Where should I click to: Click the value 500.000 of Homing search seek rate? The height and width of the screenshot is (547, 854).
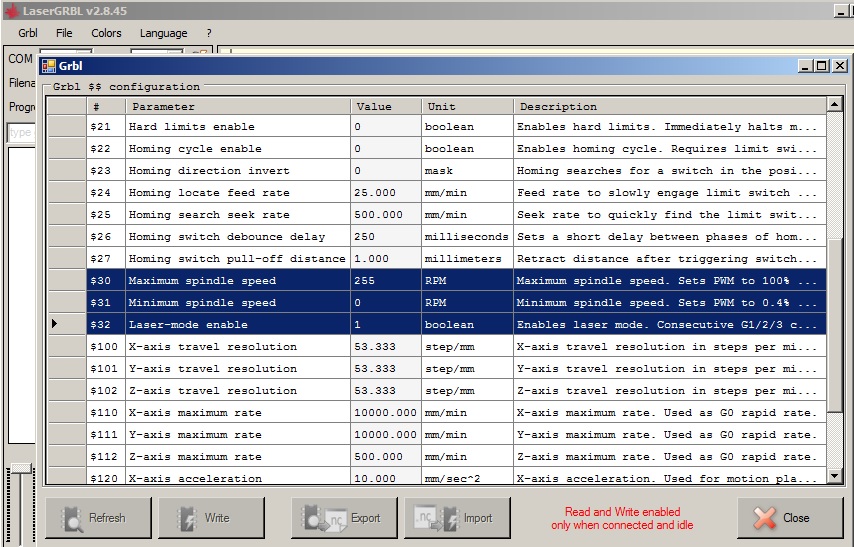tap(386, 215)
